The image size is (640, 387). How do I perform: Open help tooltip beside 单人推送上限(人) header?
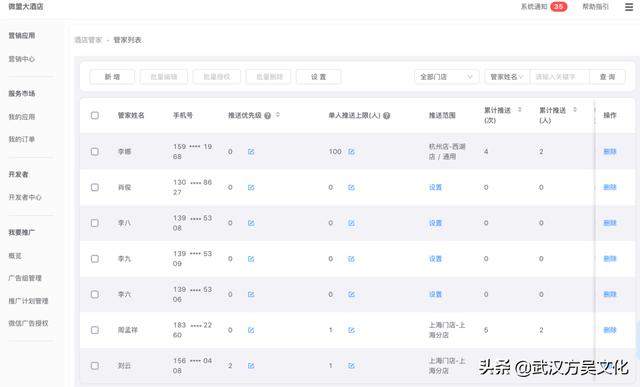(x=387, y=116)
